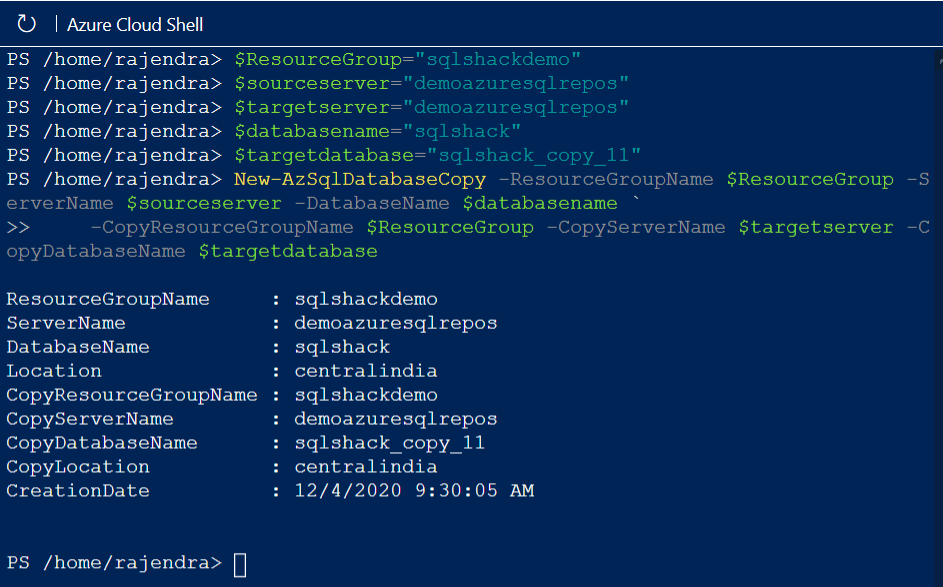Click the $databasename="sqlshack" assignment line
The height and width of the screenshot is (587, 943).
point(377,131)
